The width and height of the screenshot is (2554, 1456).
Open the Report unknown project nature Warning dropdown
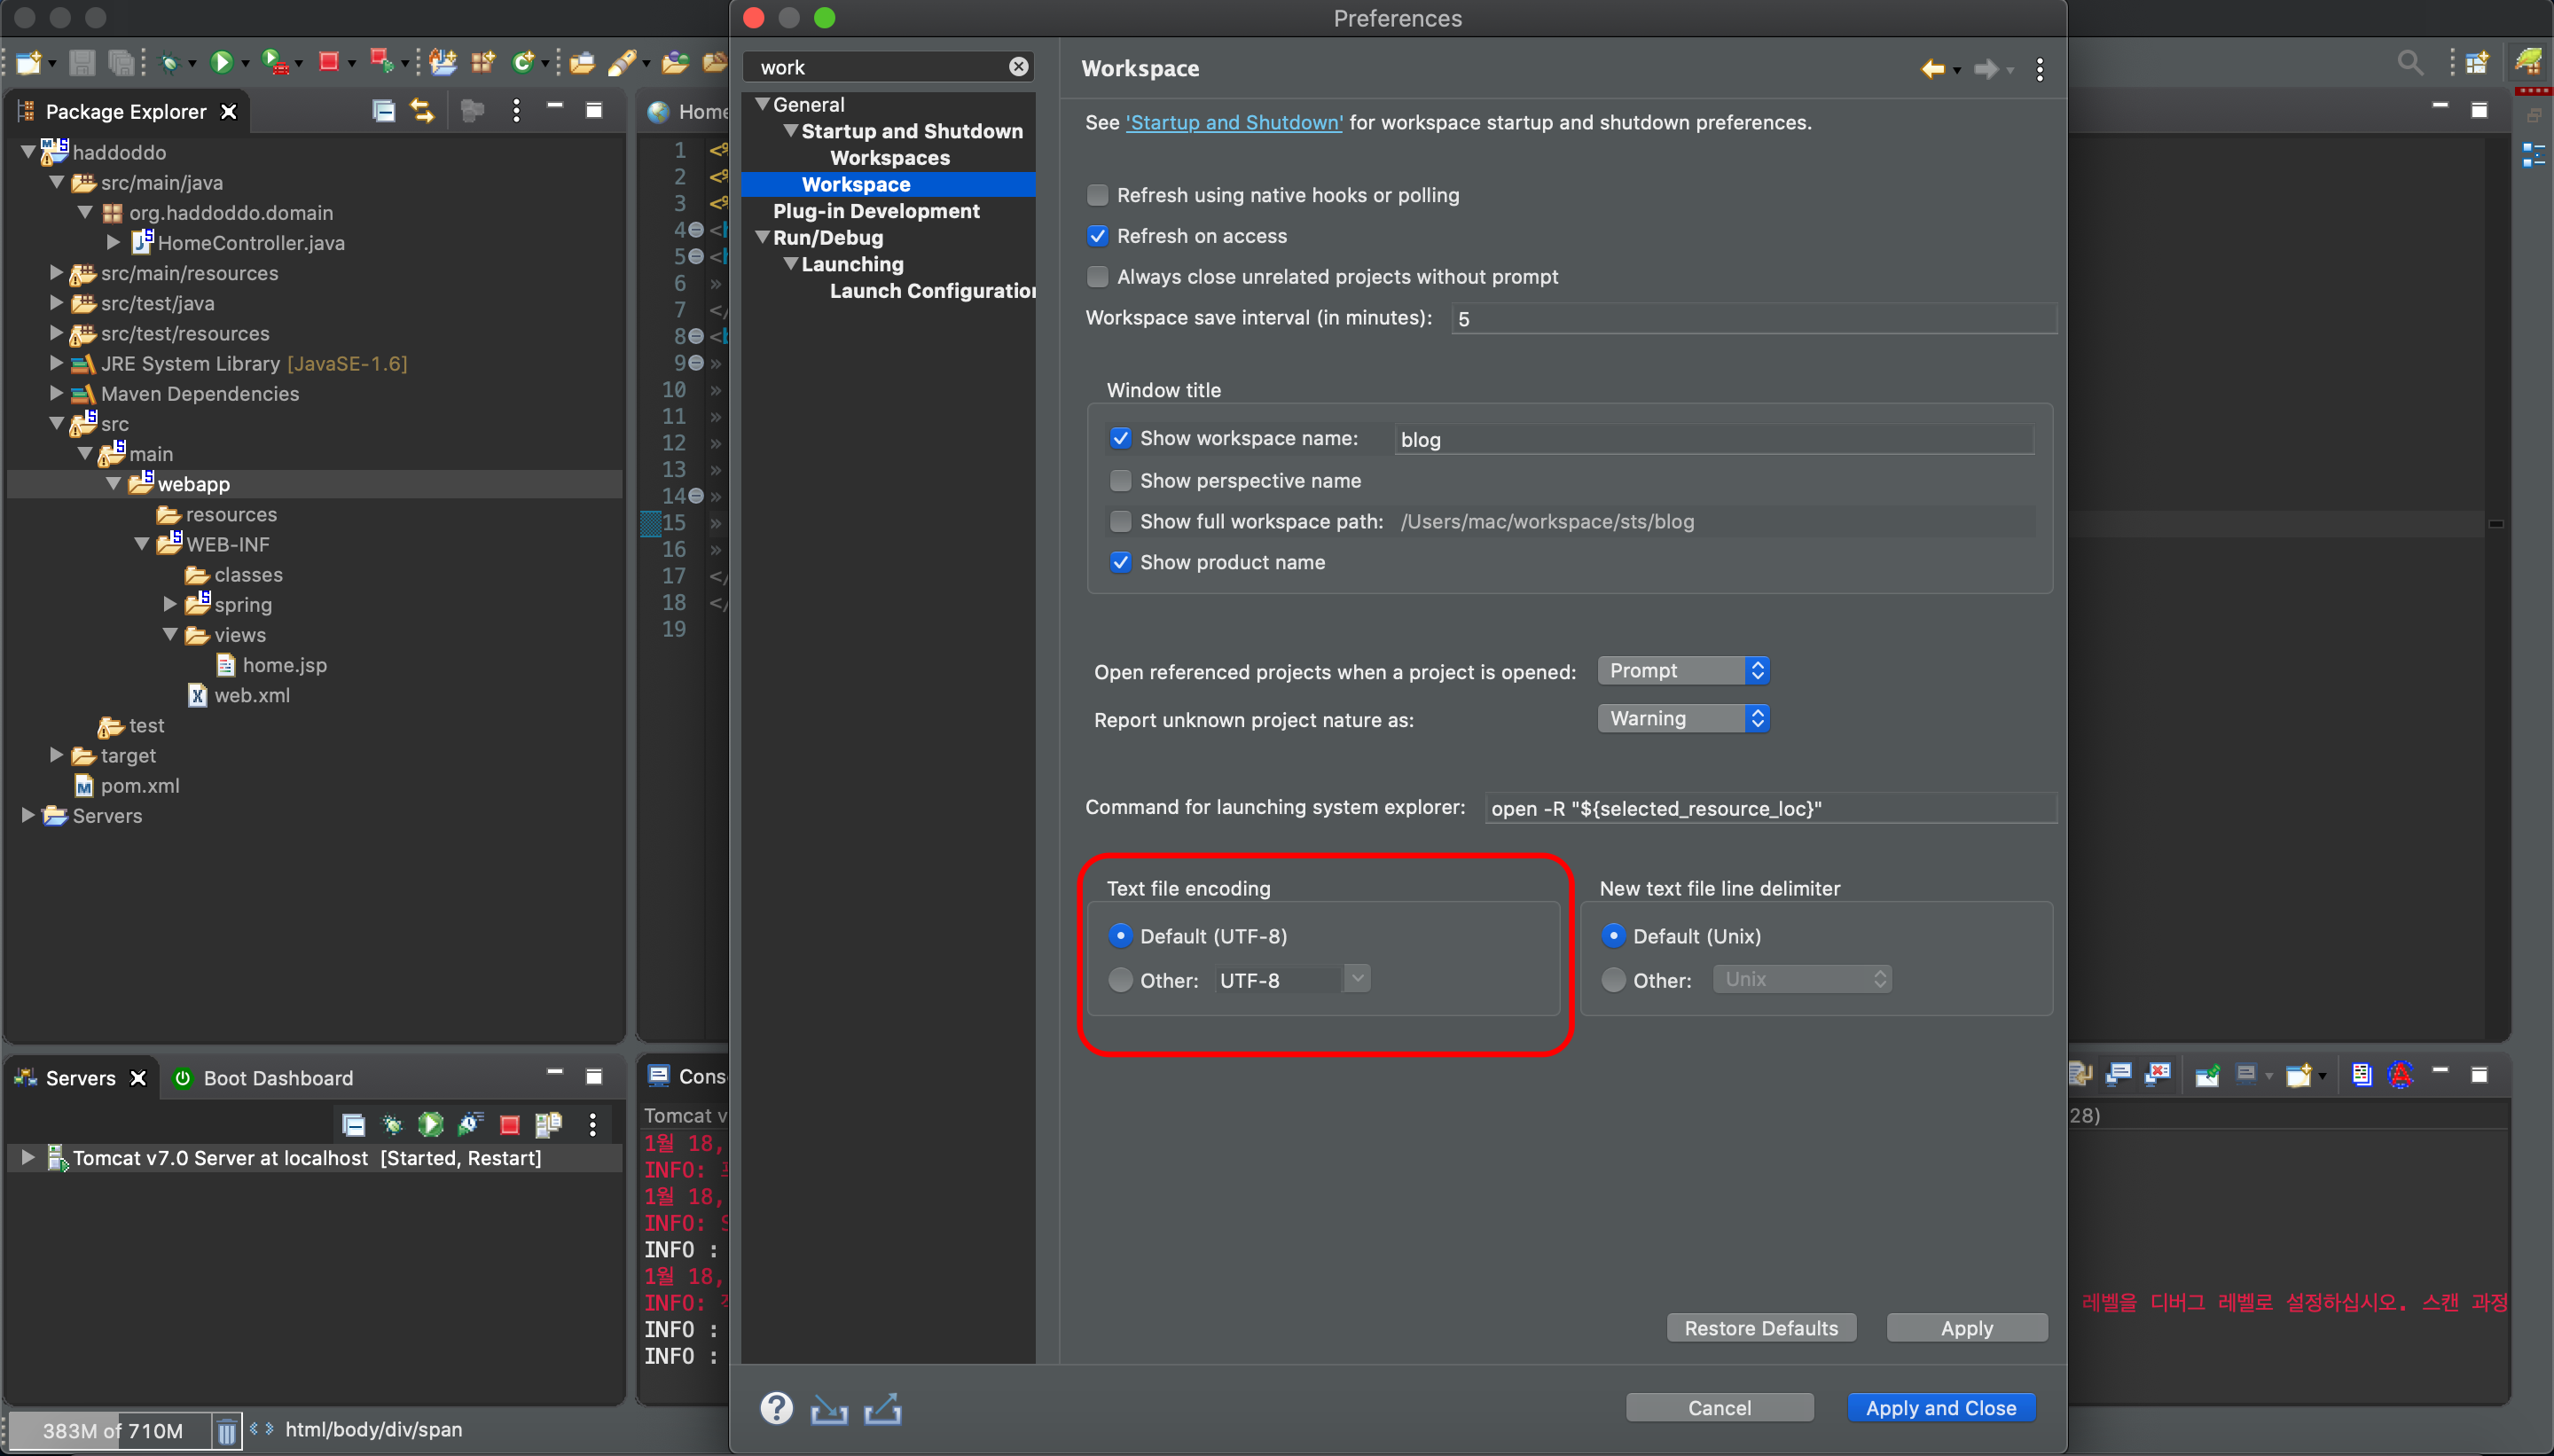point(1683,718)
